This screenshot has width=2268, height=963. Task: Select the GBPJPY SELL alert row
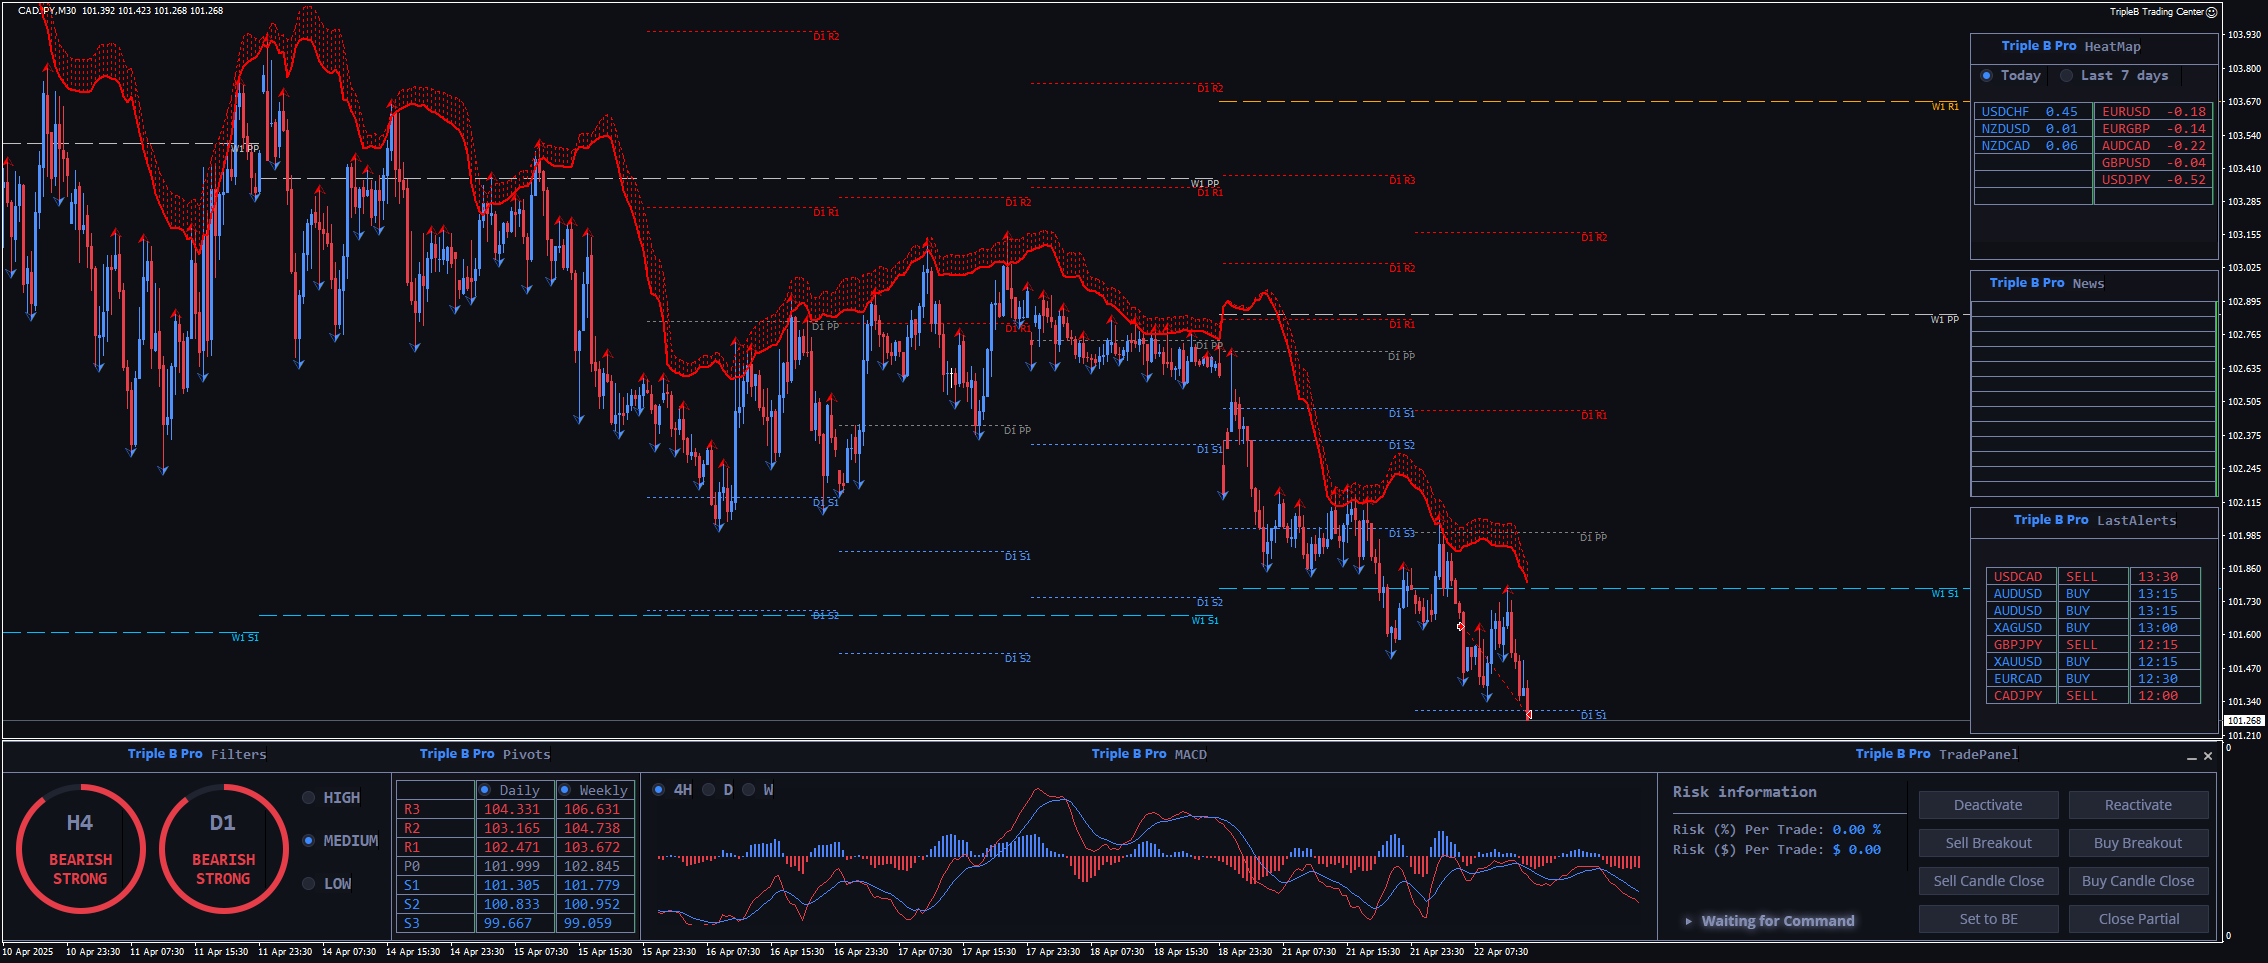coord(2092,645)
